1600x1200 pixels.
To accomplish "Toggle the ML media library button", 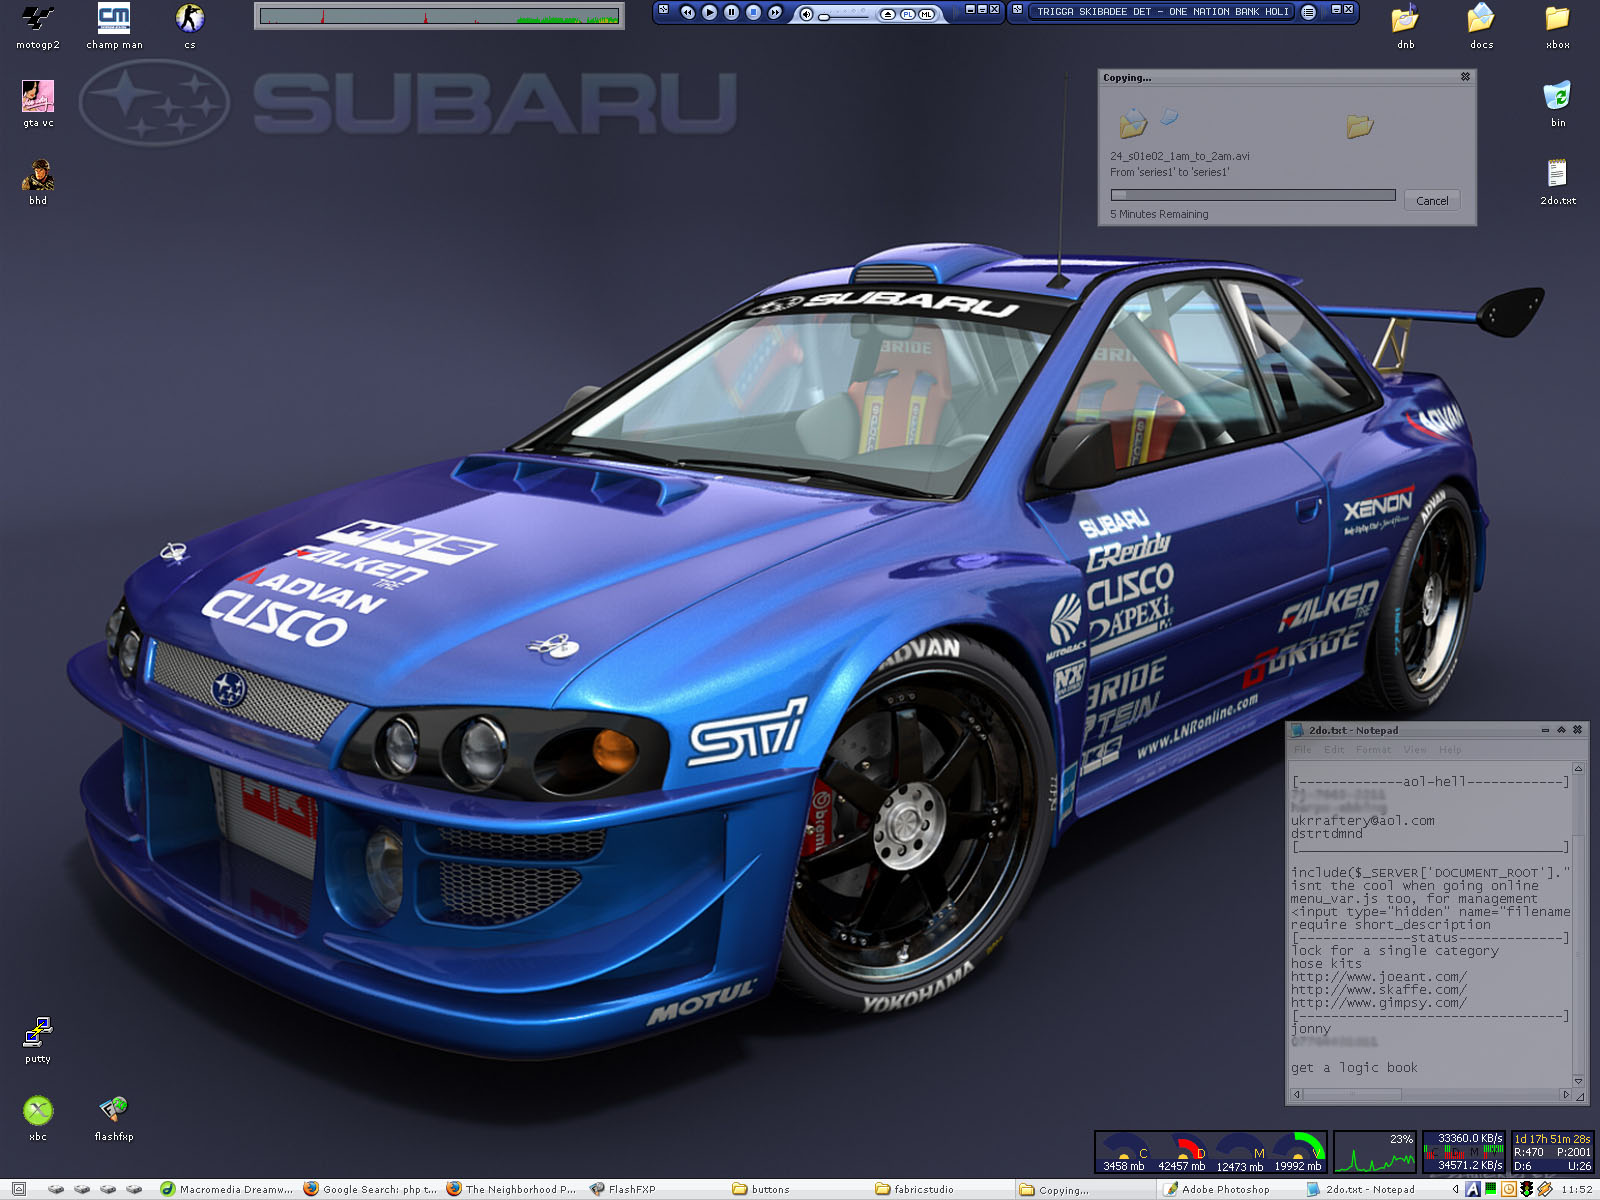I will click(927, 14).
